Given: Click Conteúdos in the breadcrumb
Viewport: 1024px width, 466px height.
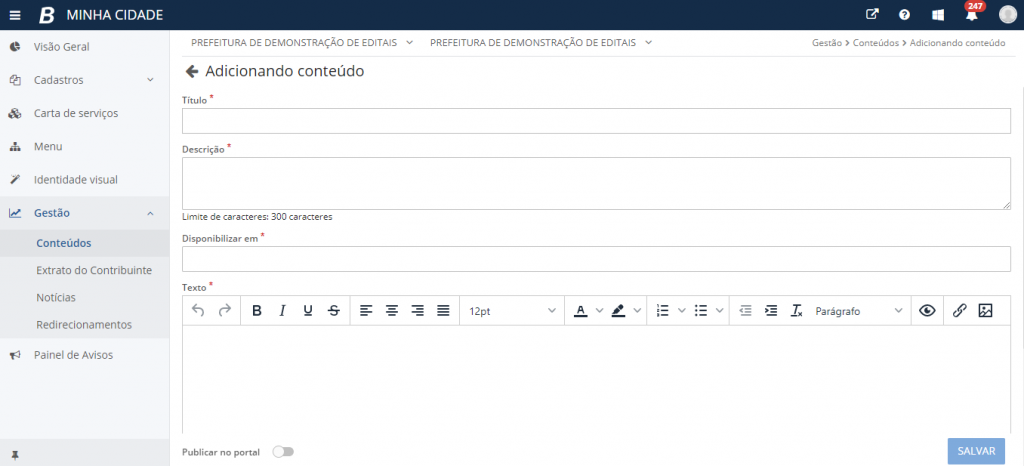Looking at the screenshot, I should (x=875, y=43).
